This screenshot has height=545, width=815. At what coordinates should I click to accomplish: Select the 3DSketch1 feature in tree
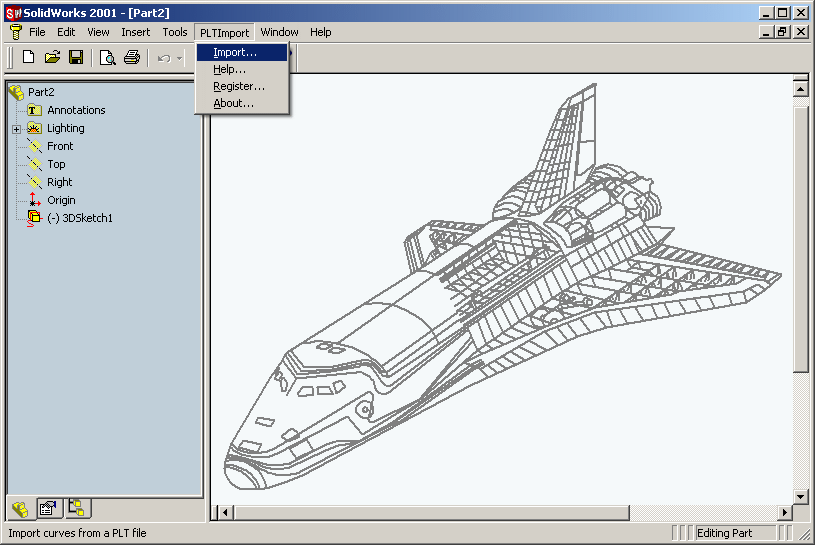(x=80, y=218)
